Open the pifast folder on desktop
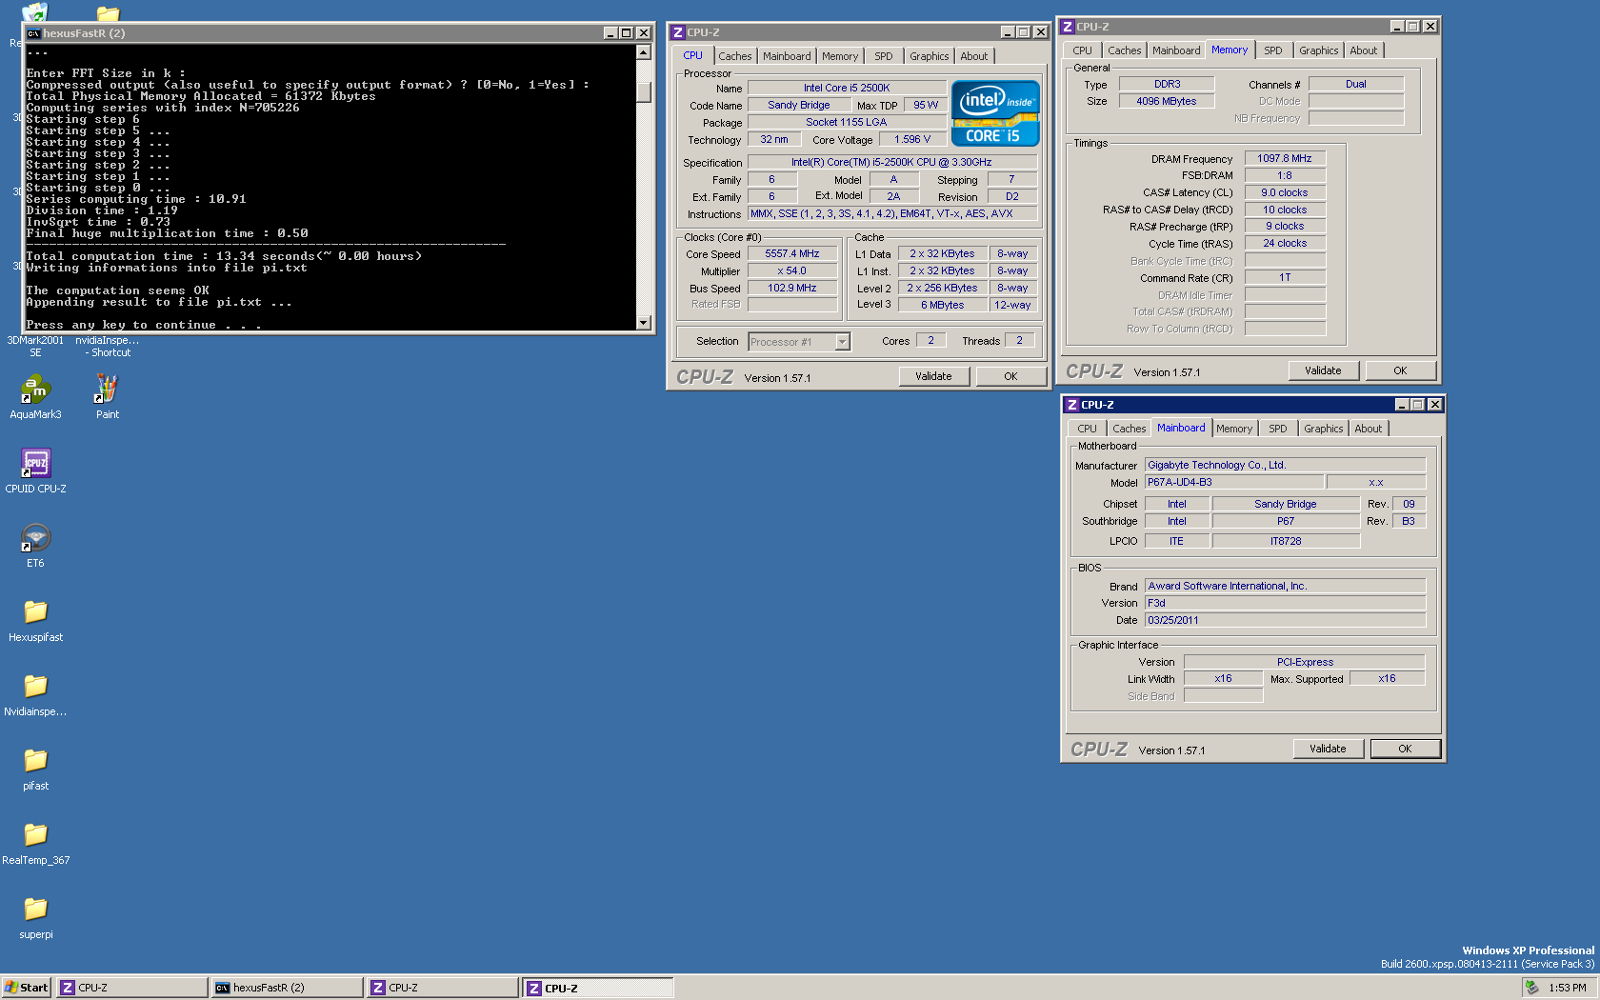 [36, 768]
